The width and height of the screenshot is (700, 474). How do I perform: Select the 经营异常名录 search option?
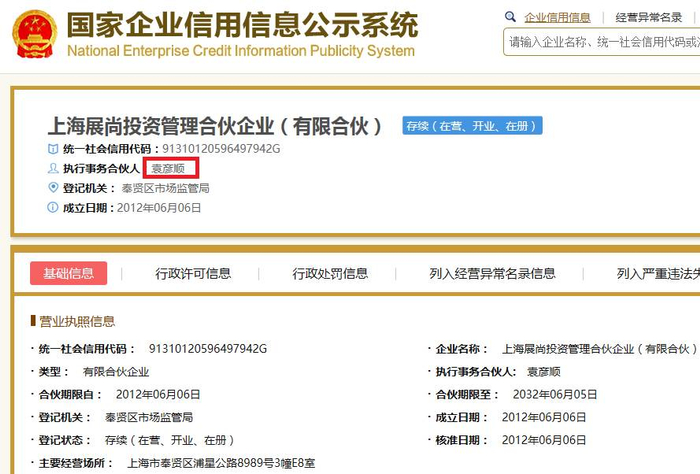tap(649, 17)
